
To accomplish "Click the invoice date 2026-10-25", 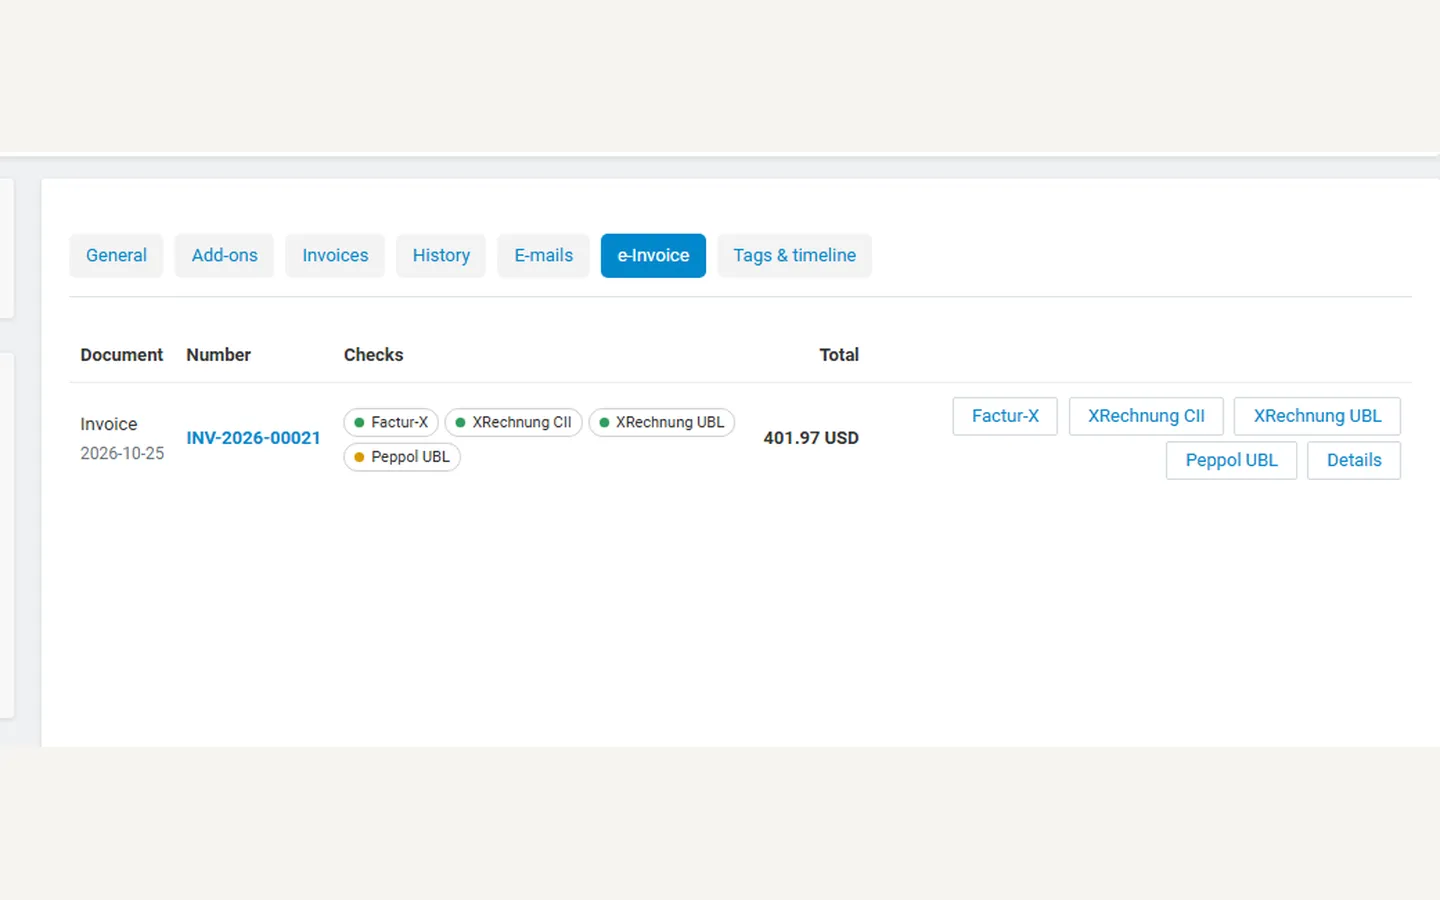I will 122,453.
